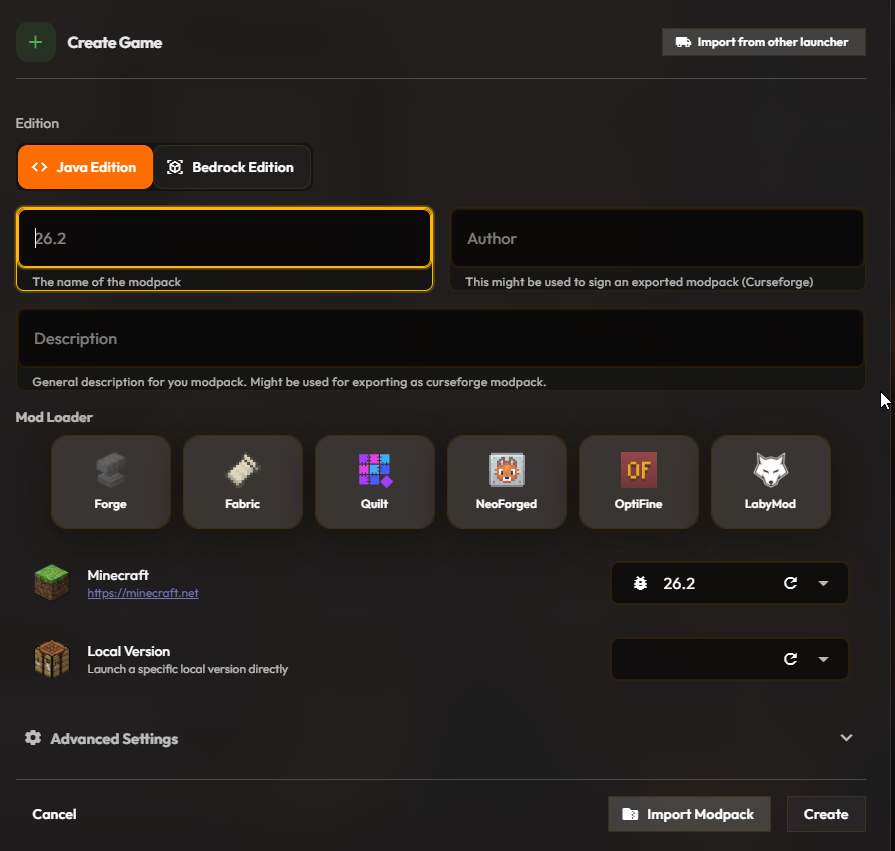Expand the Advanced Settings chevron
This screenshot has width=895, height=851.
(846, 737)
